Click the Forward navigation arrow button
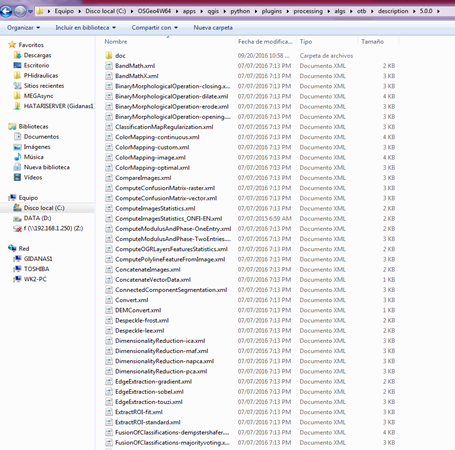 click(20, 12)
